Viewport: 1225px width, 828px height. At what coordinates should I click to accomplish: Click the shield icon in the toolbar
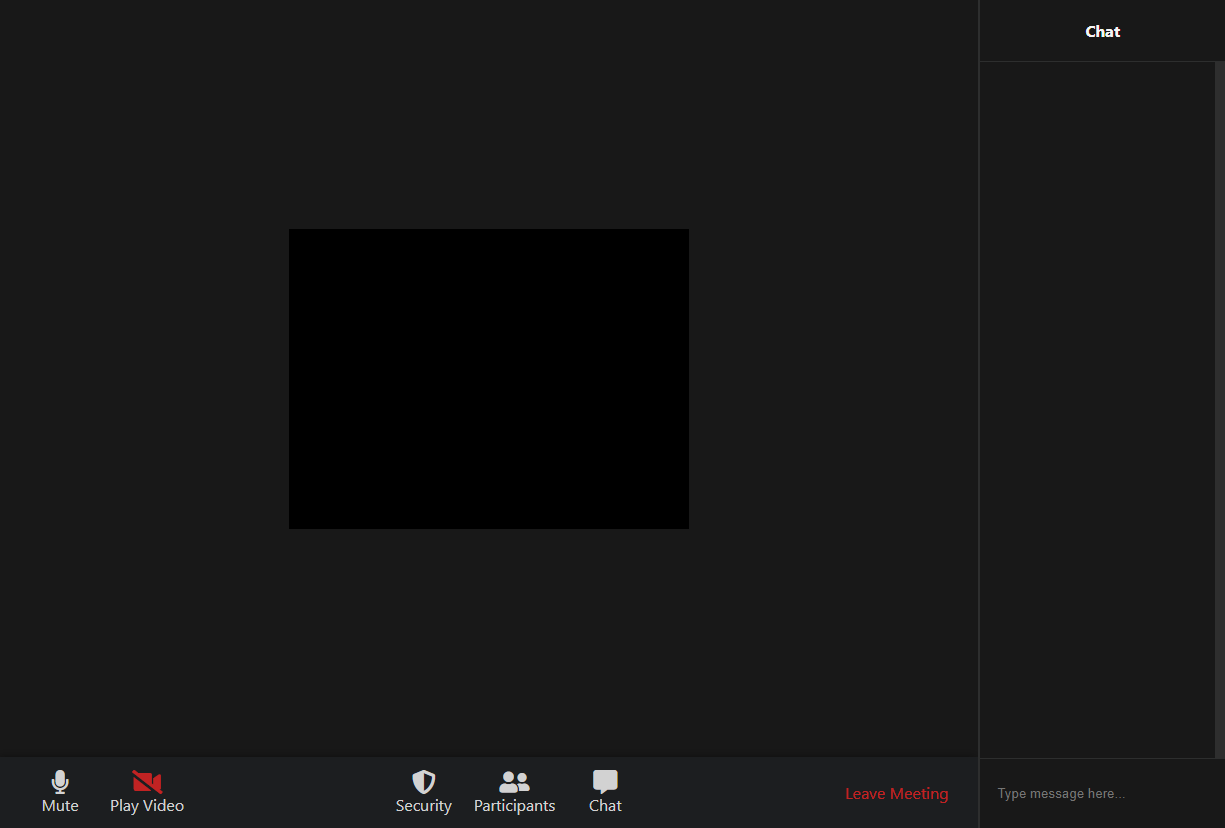pos(423,782)
